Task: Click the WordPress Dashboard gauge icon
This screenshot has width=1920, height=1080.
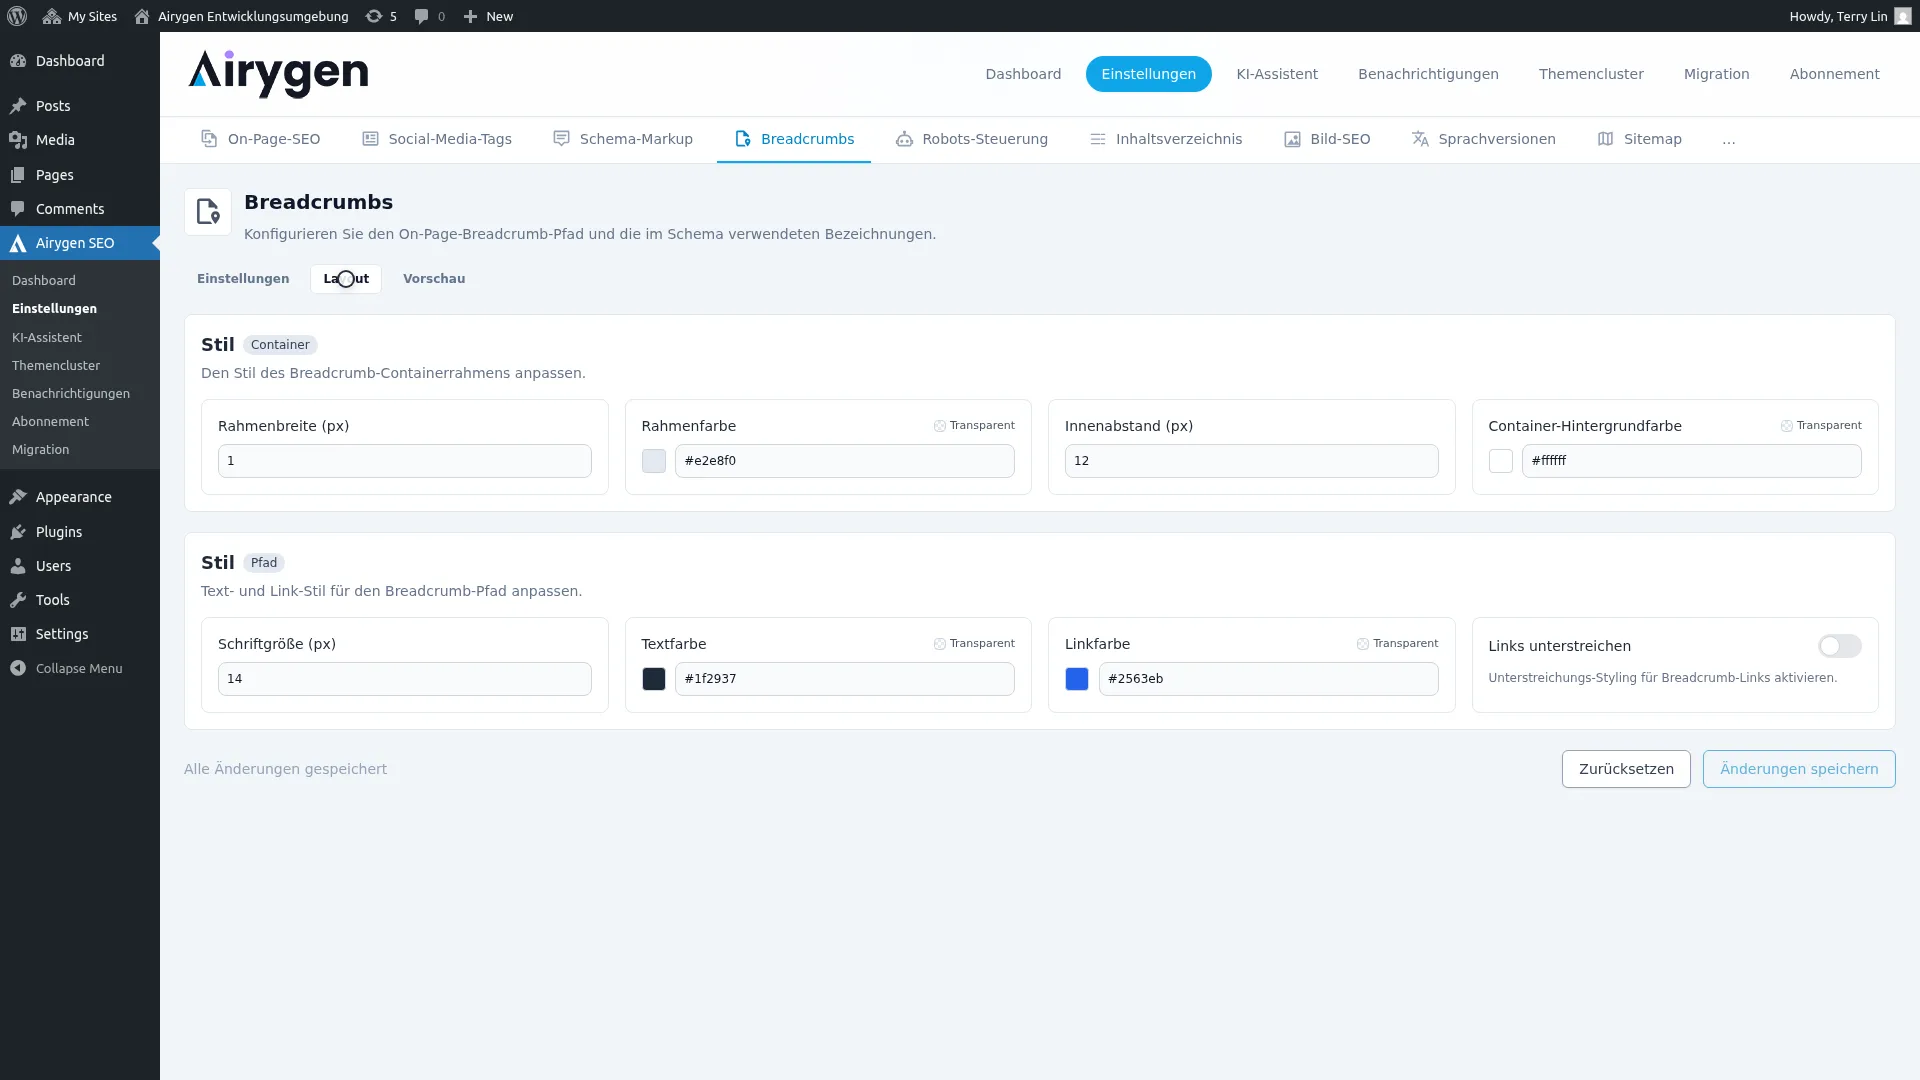Action: (x=18, y=61)
